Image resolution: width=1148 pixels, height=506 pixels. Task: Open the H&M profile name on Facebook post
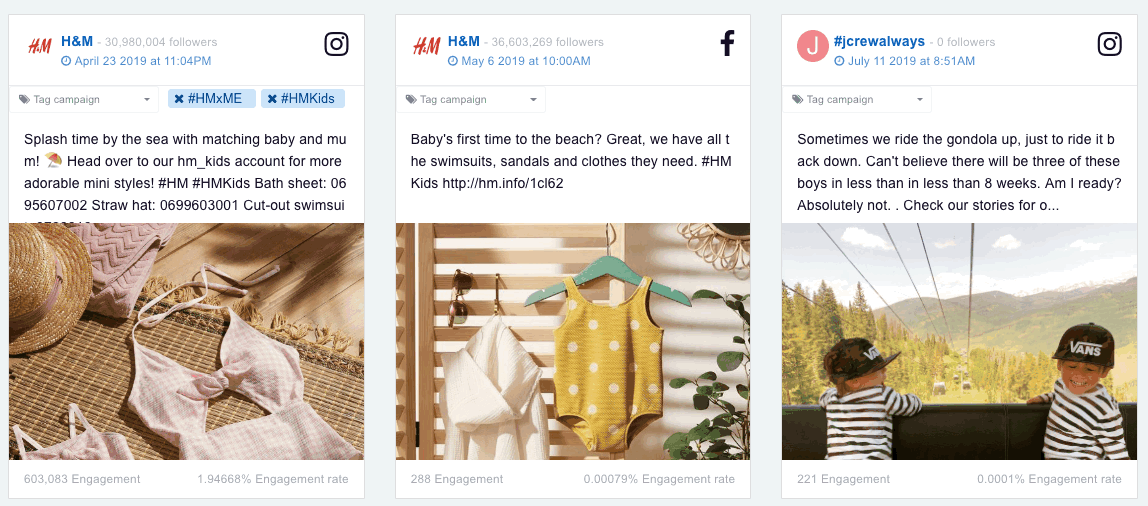463,42
